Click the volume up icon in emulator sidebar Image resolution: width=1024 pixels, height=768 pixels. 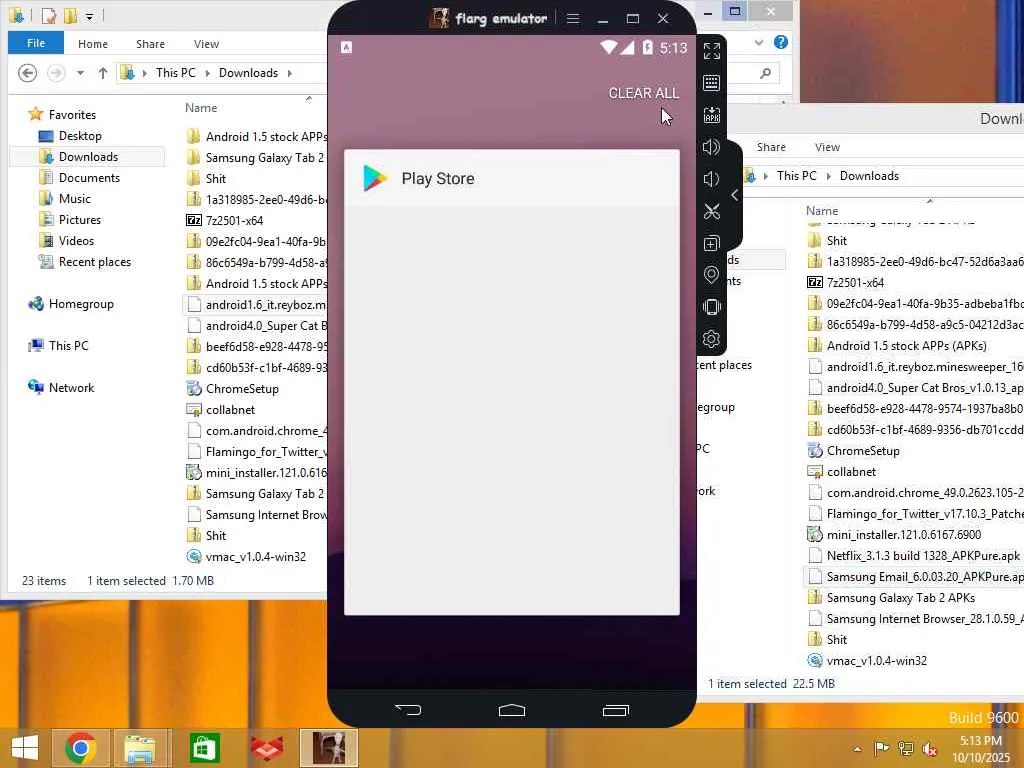(711, 147)
